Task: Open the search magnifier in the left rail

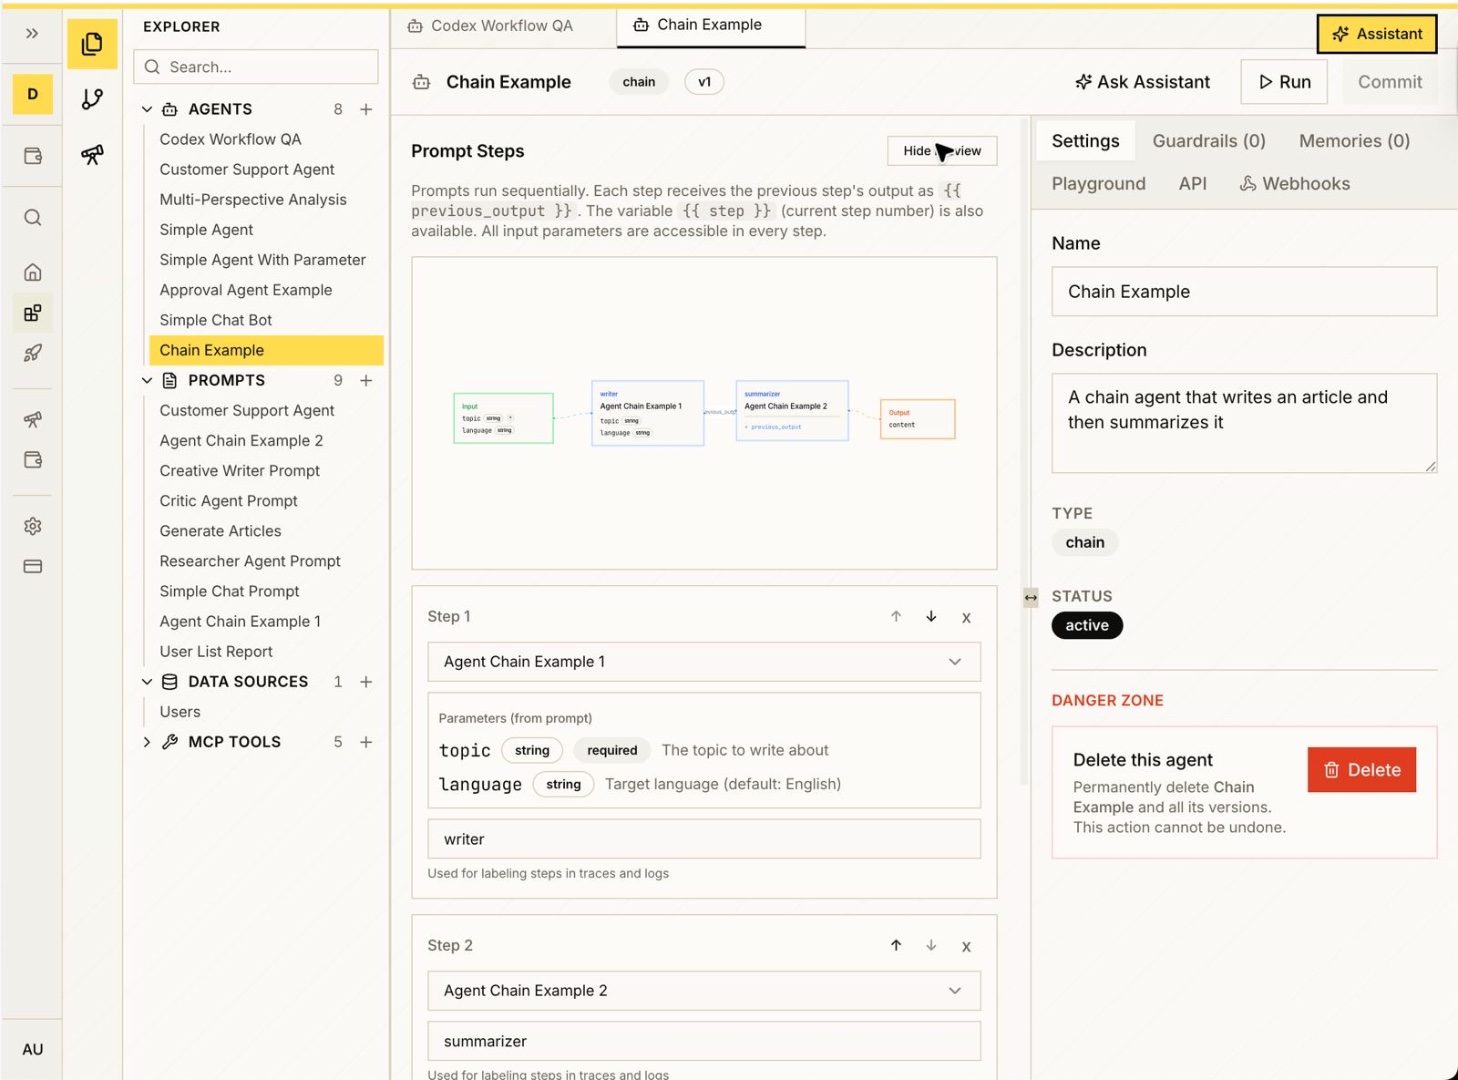Action: (x=33, y=218)
